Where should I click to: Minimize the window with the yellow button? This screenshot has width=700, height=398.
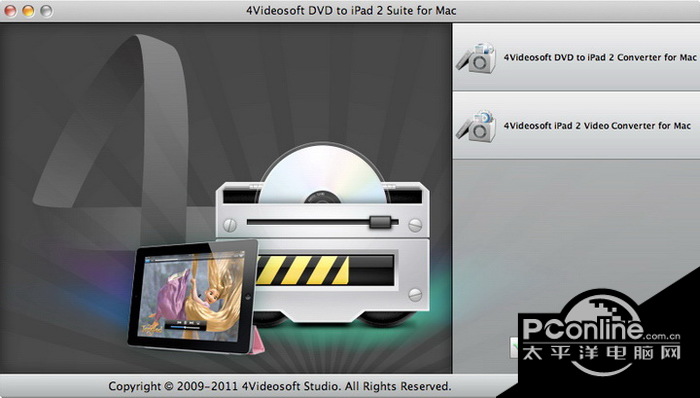tap(28, 11)
